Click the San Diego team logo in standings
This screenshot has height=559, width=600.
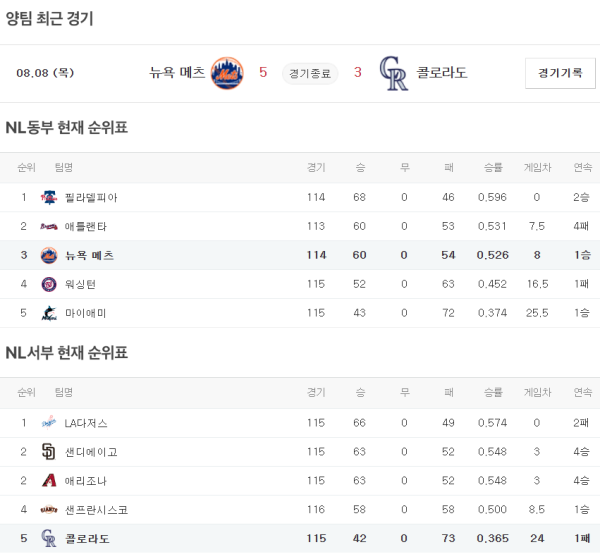click(48, 452)
